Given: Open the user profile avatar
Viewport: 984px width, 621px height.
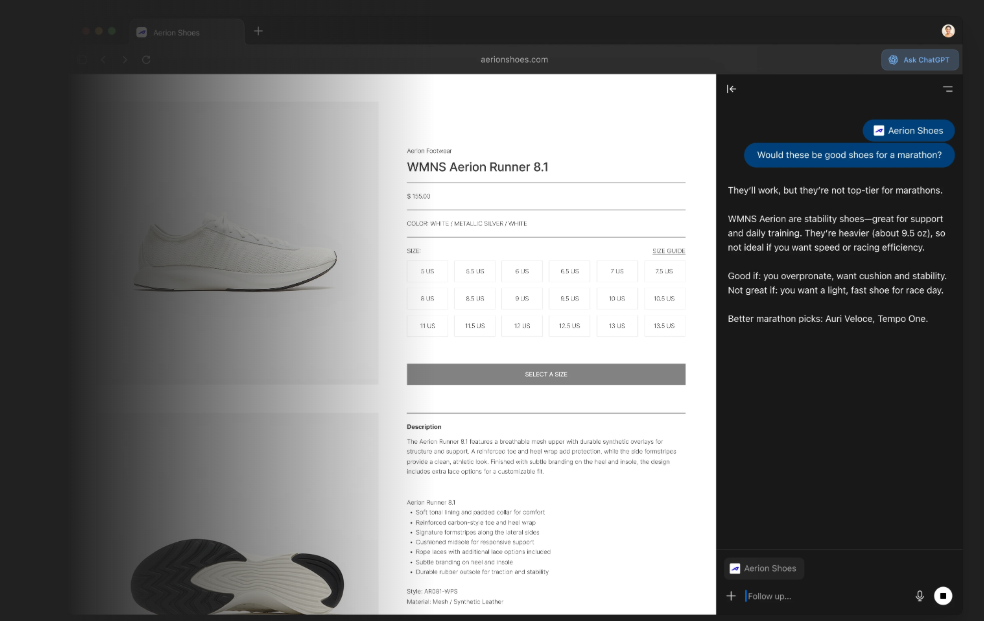Looking at the screenshot, I should (x=947, y=31).
